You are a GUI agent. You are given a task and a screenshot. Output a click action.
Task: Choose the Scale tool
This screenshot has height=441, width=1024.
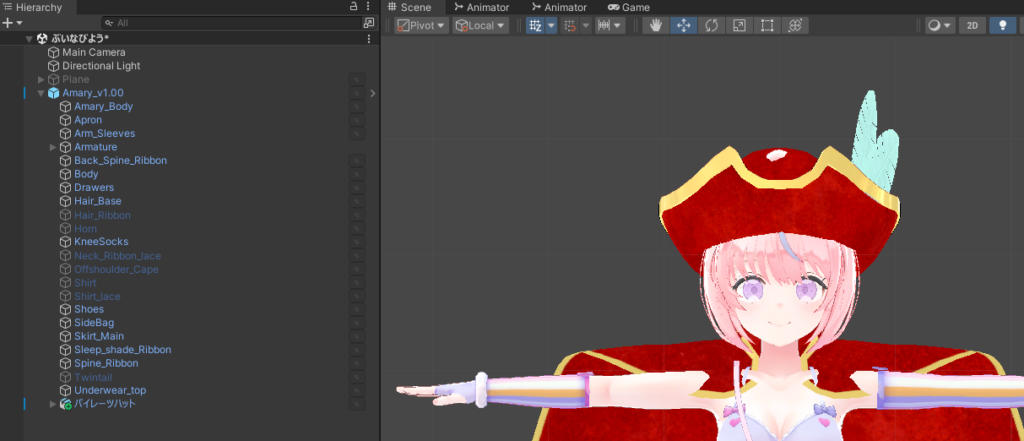point(739,25)
